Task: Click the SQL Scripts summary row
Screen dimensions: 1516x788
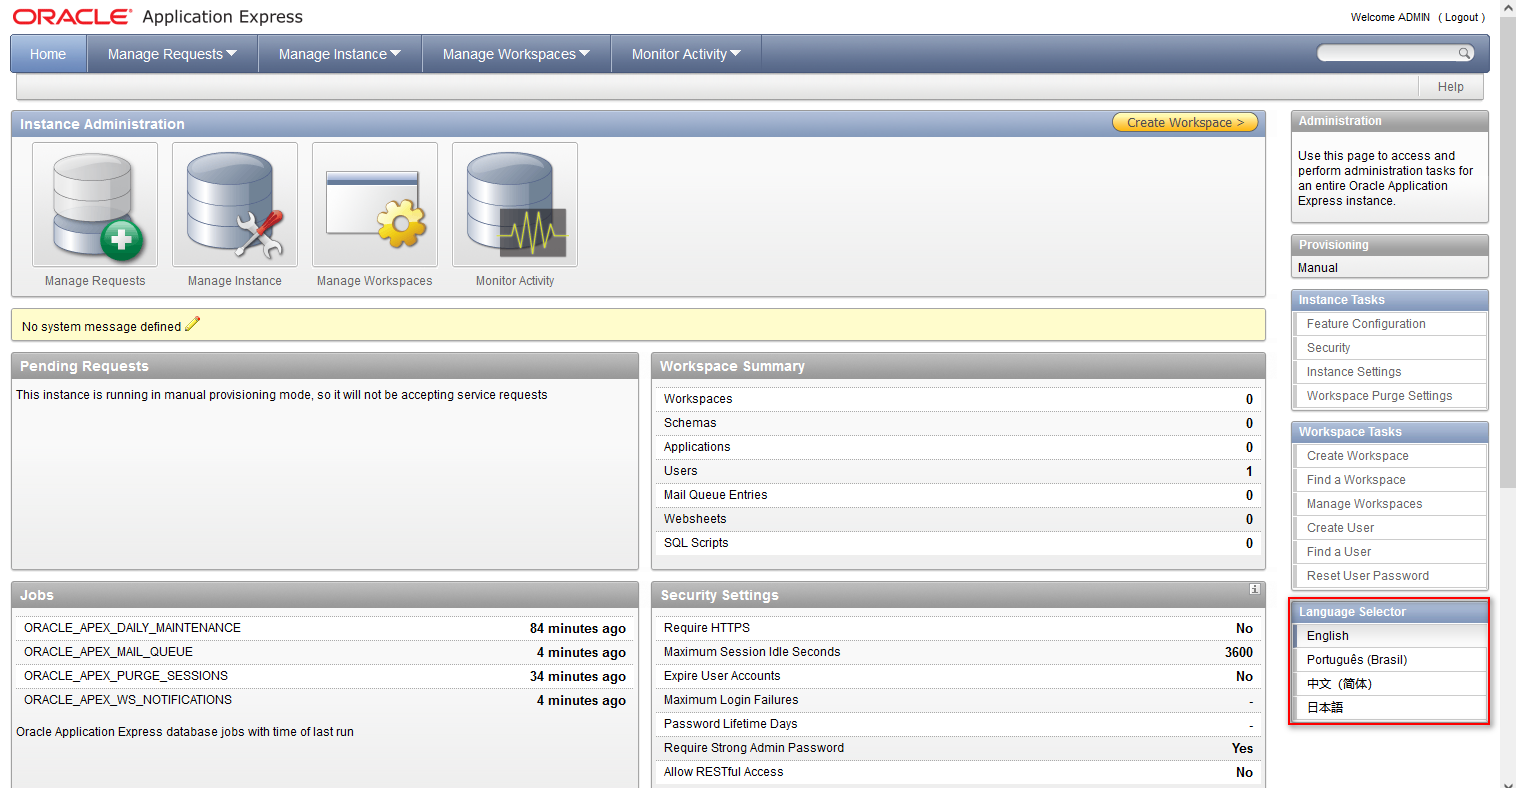Action: point(958,543)
